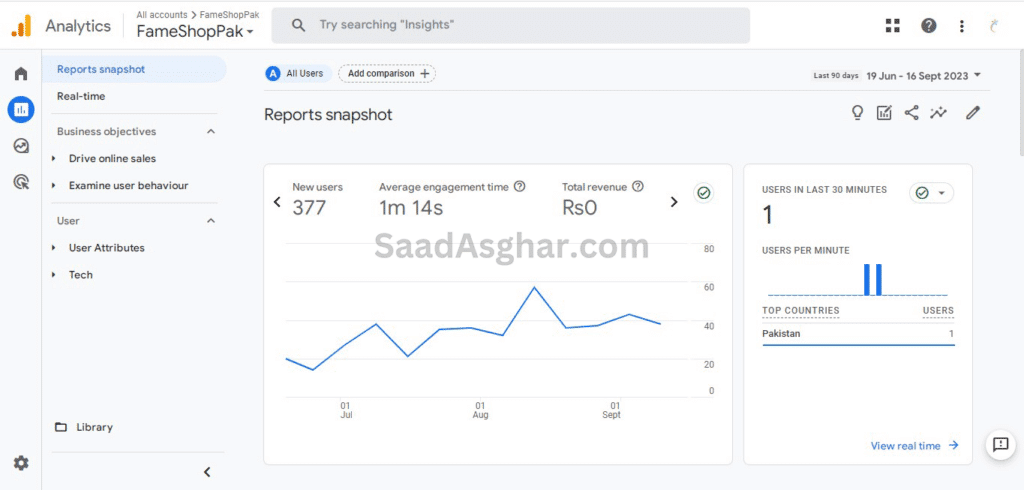
Task: Click the All Users 'A' badge
Action: 273,74
